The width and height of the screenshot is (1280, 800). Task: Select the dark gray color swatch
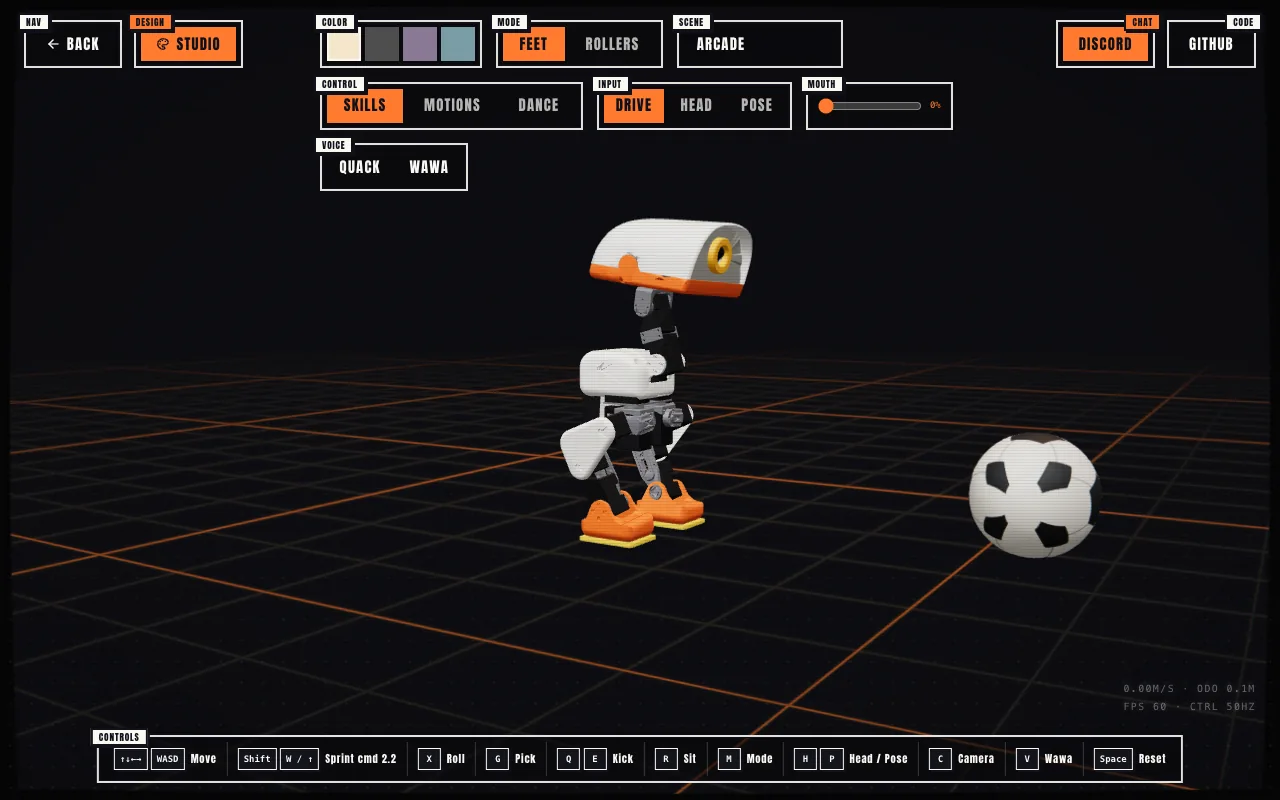coord(382,44)
